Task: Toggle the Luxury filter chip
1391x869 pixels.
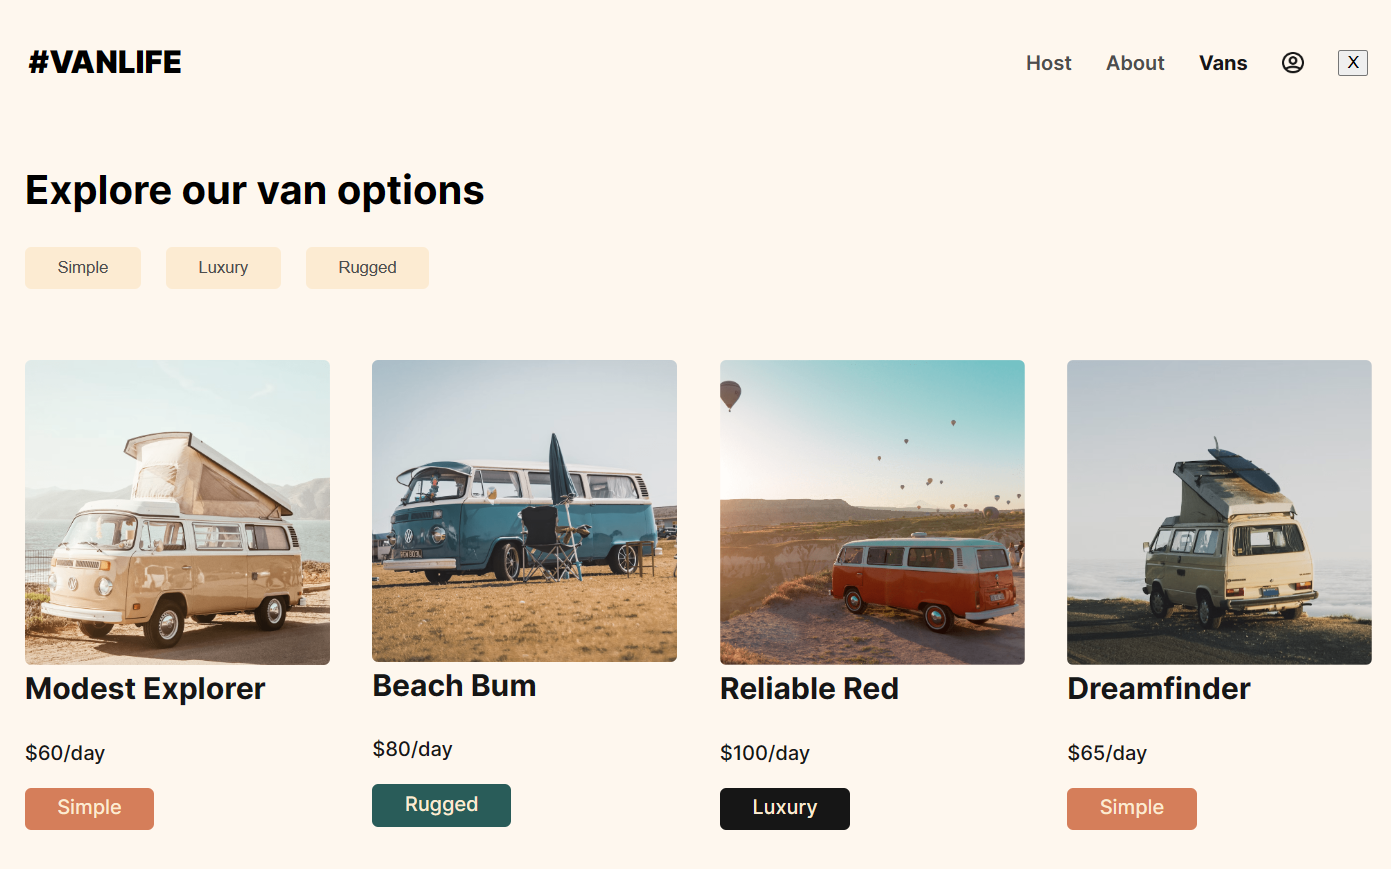Action: click(x=223, y=268)
